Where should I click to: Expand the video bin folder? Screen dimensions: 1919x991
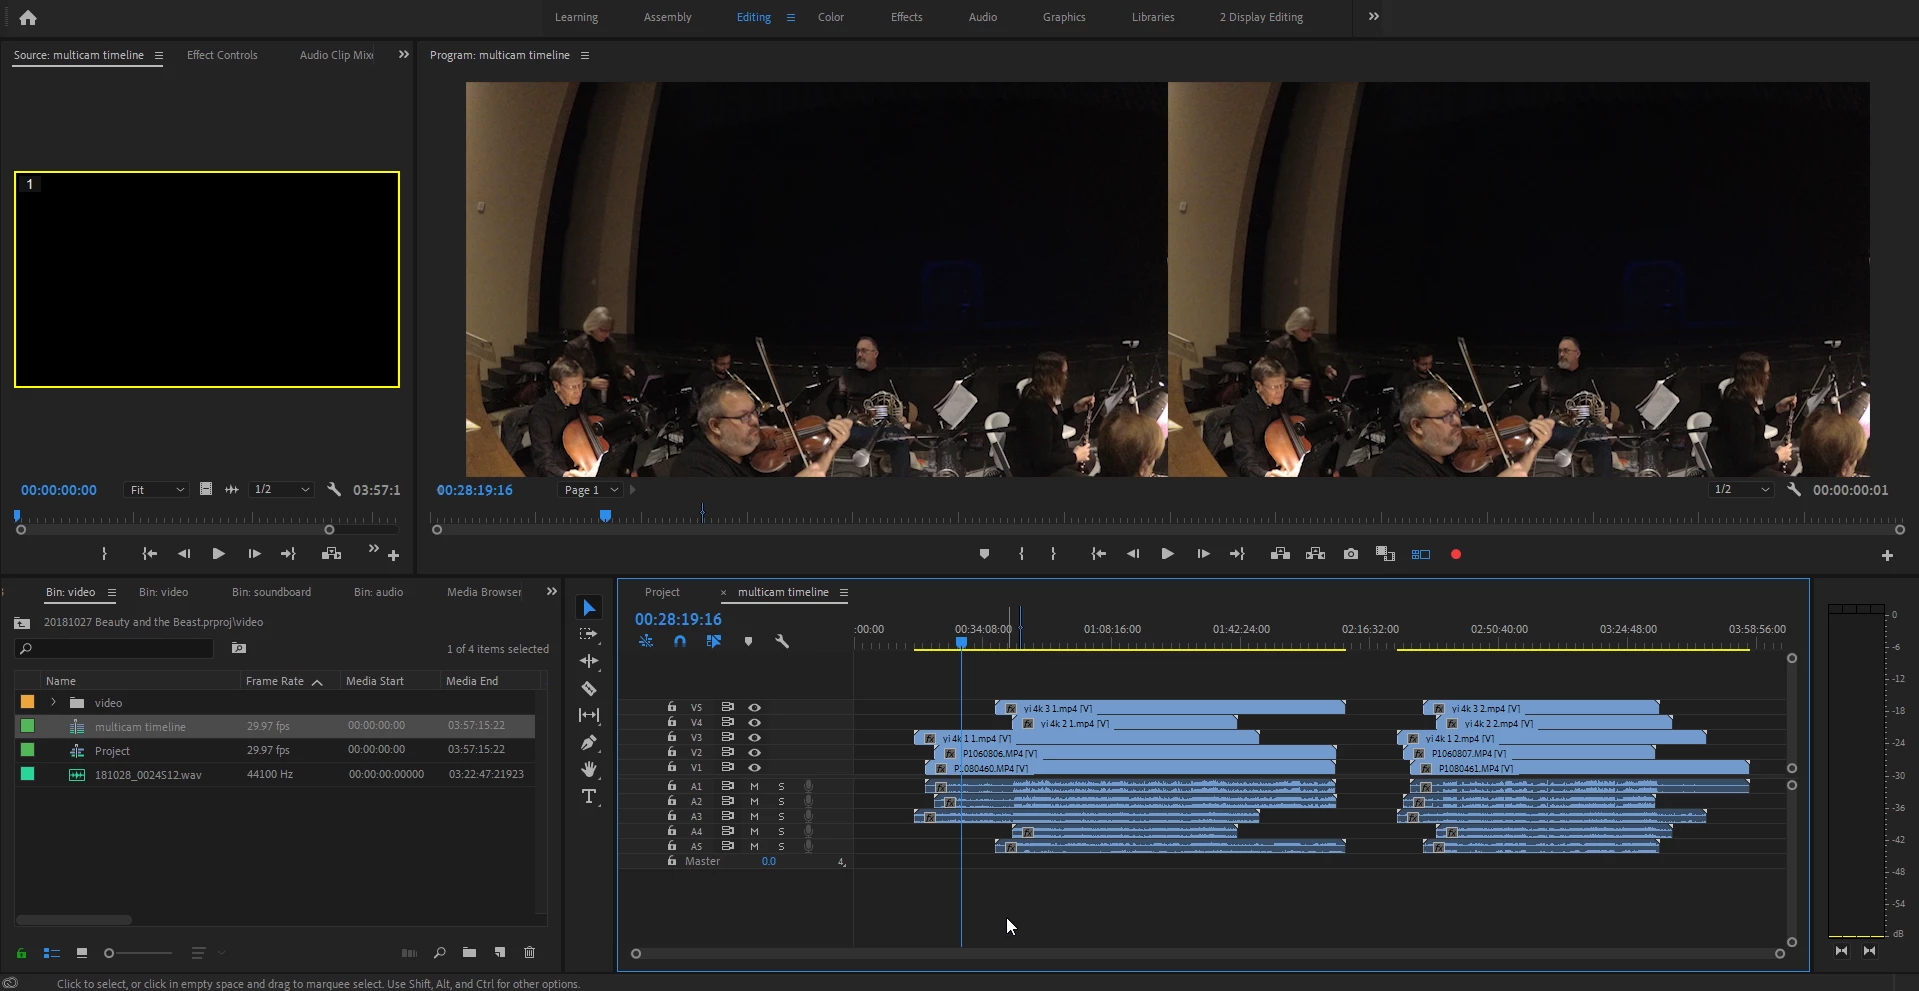click(53, 702)
